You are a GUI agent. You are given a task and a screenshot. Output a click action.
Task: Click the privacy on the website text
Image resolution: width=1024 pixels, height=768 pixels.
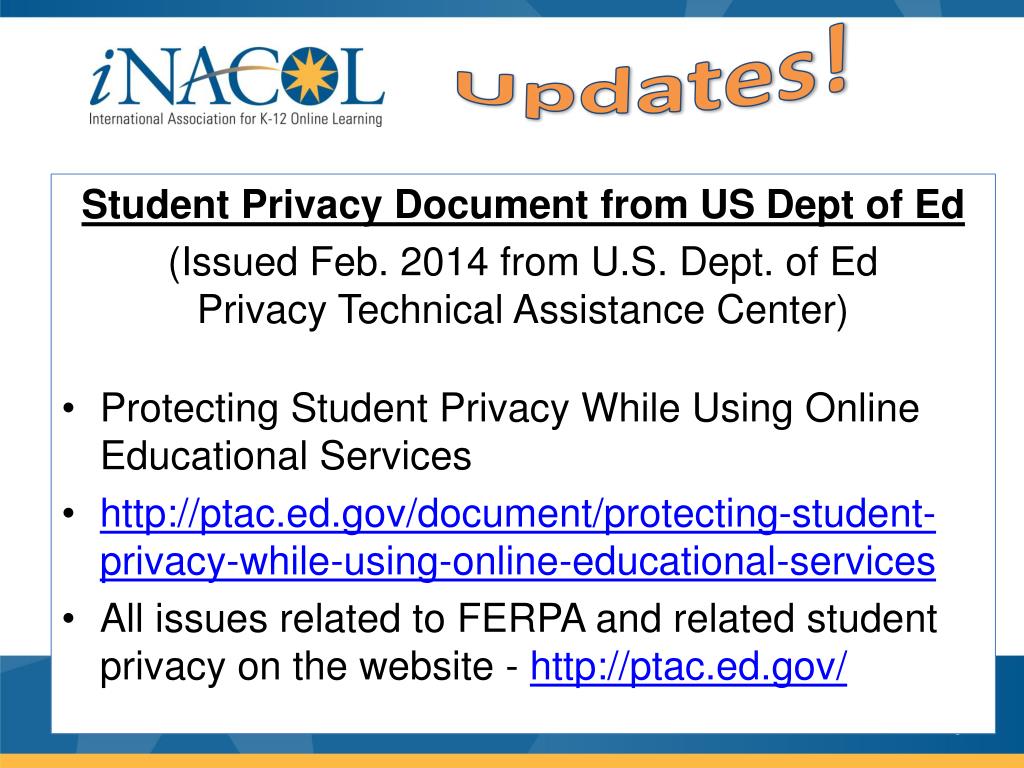click(x=302, y=667)
